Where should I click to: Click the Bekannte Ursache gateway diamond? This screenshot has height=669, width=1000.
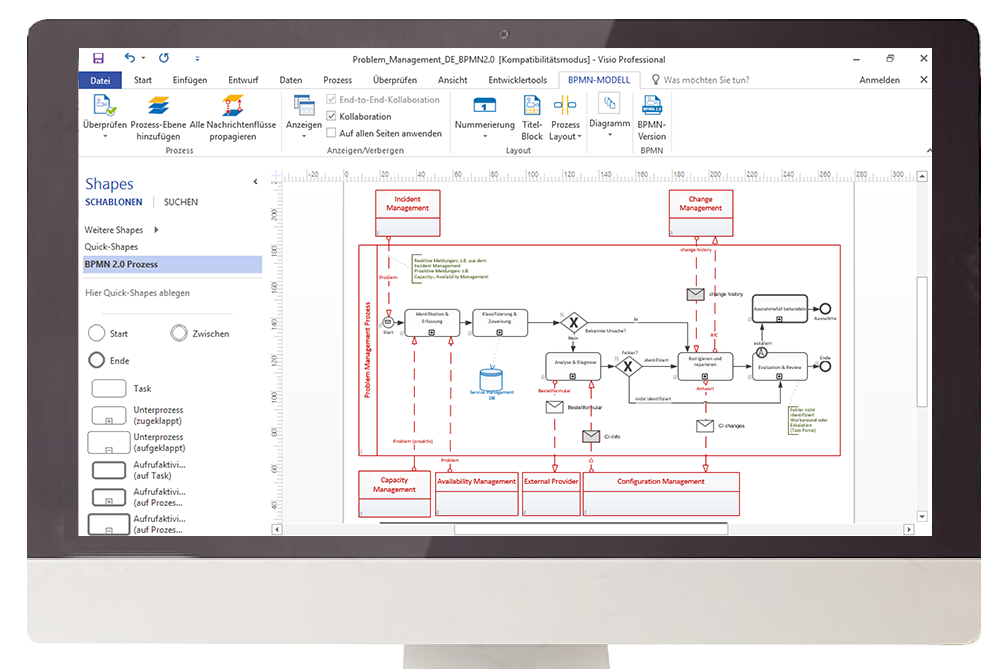point(573,323)
